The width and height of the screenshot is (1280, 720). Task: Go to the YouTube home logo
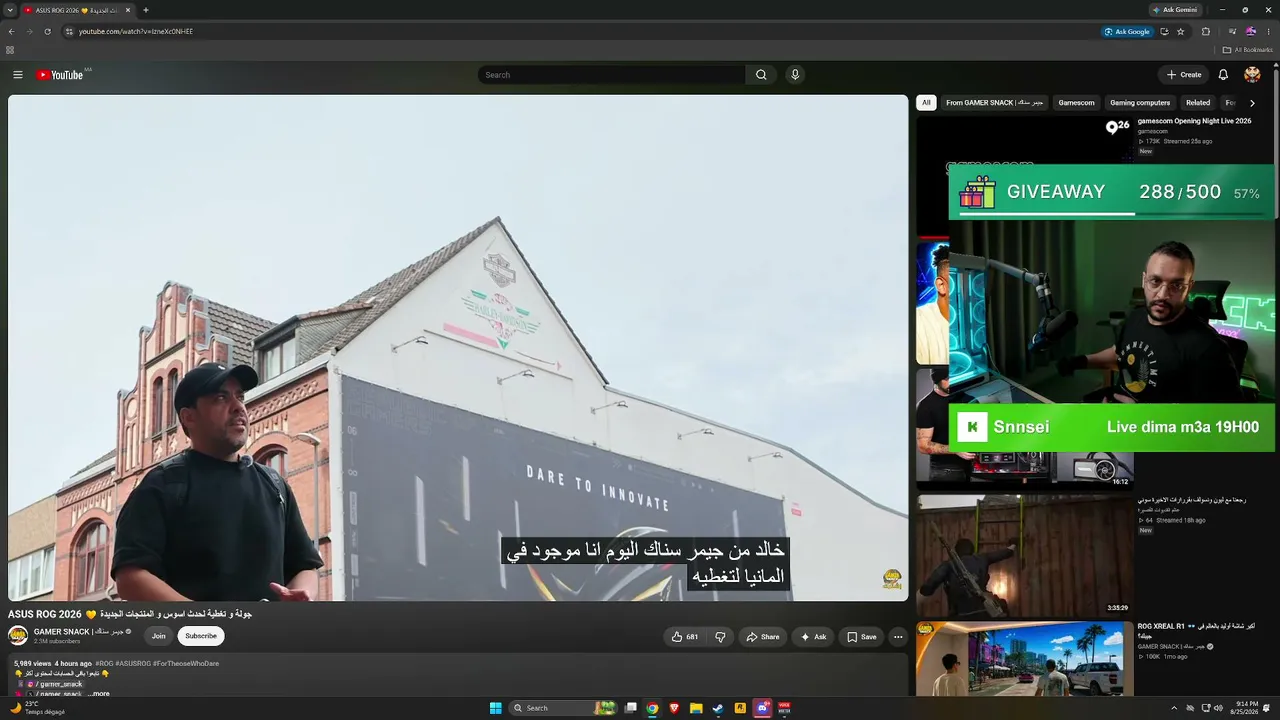click(60, 75)
